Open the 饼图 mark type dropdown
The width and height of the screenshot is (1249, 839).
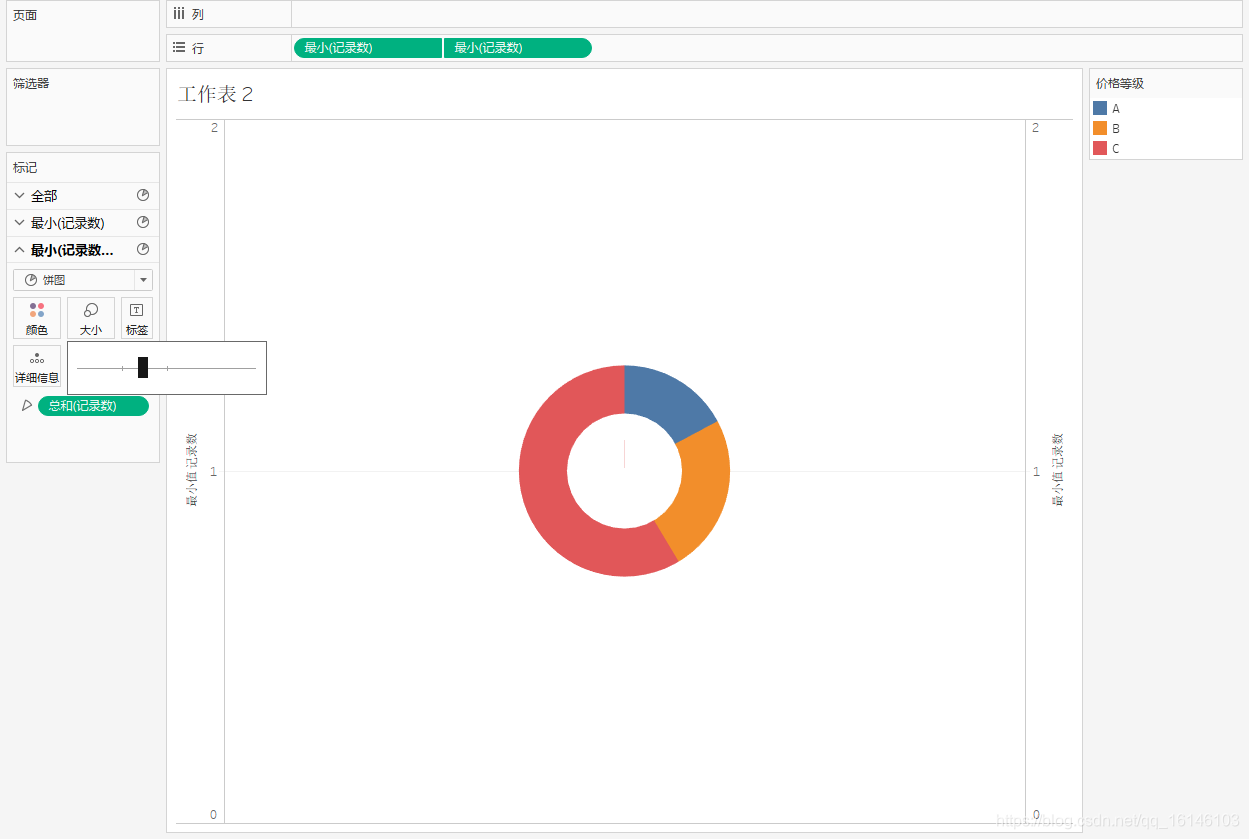83,280
